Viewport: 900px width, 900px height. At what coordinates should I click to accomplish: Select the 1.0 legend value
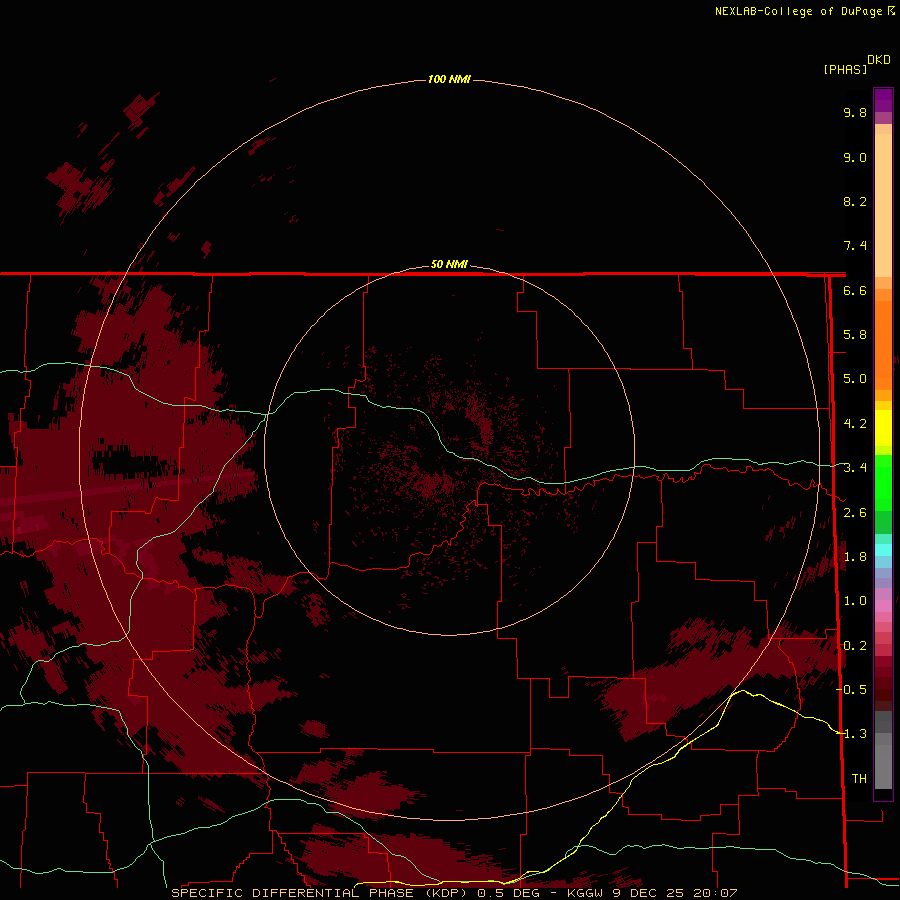click(855, 601)
